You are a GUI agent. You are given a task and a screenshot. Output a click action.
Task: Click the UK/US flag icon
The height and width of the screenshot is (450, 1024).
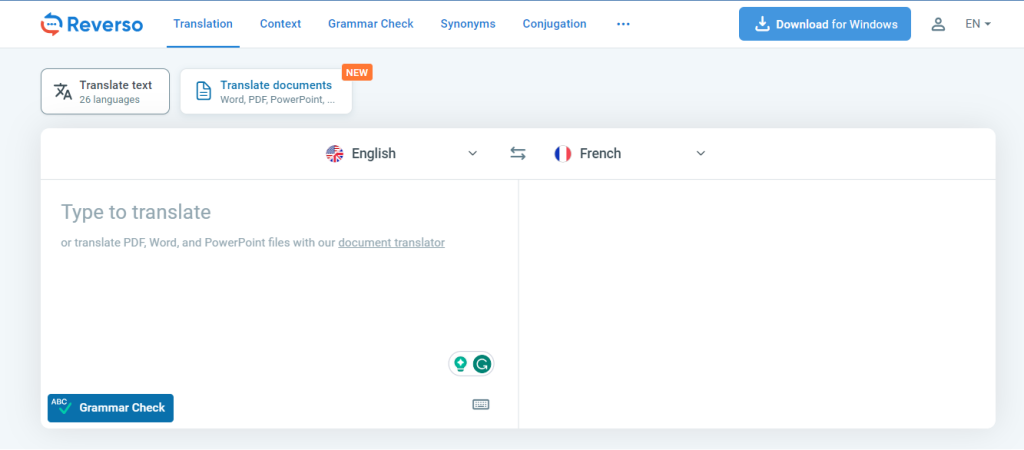pyautogui.click(x=334, y=153)
